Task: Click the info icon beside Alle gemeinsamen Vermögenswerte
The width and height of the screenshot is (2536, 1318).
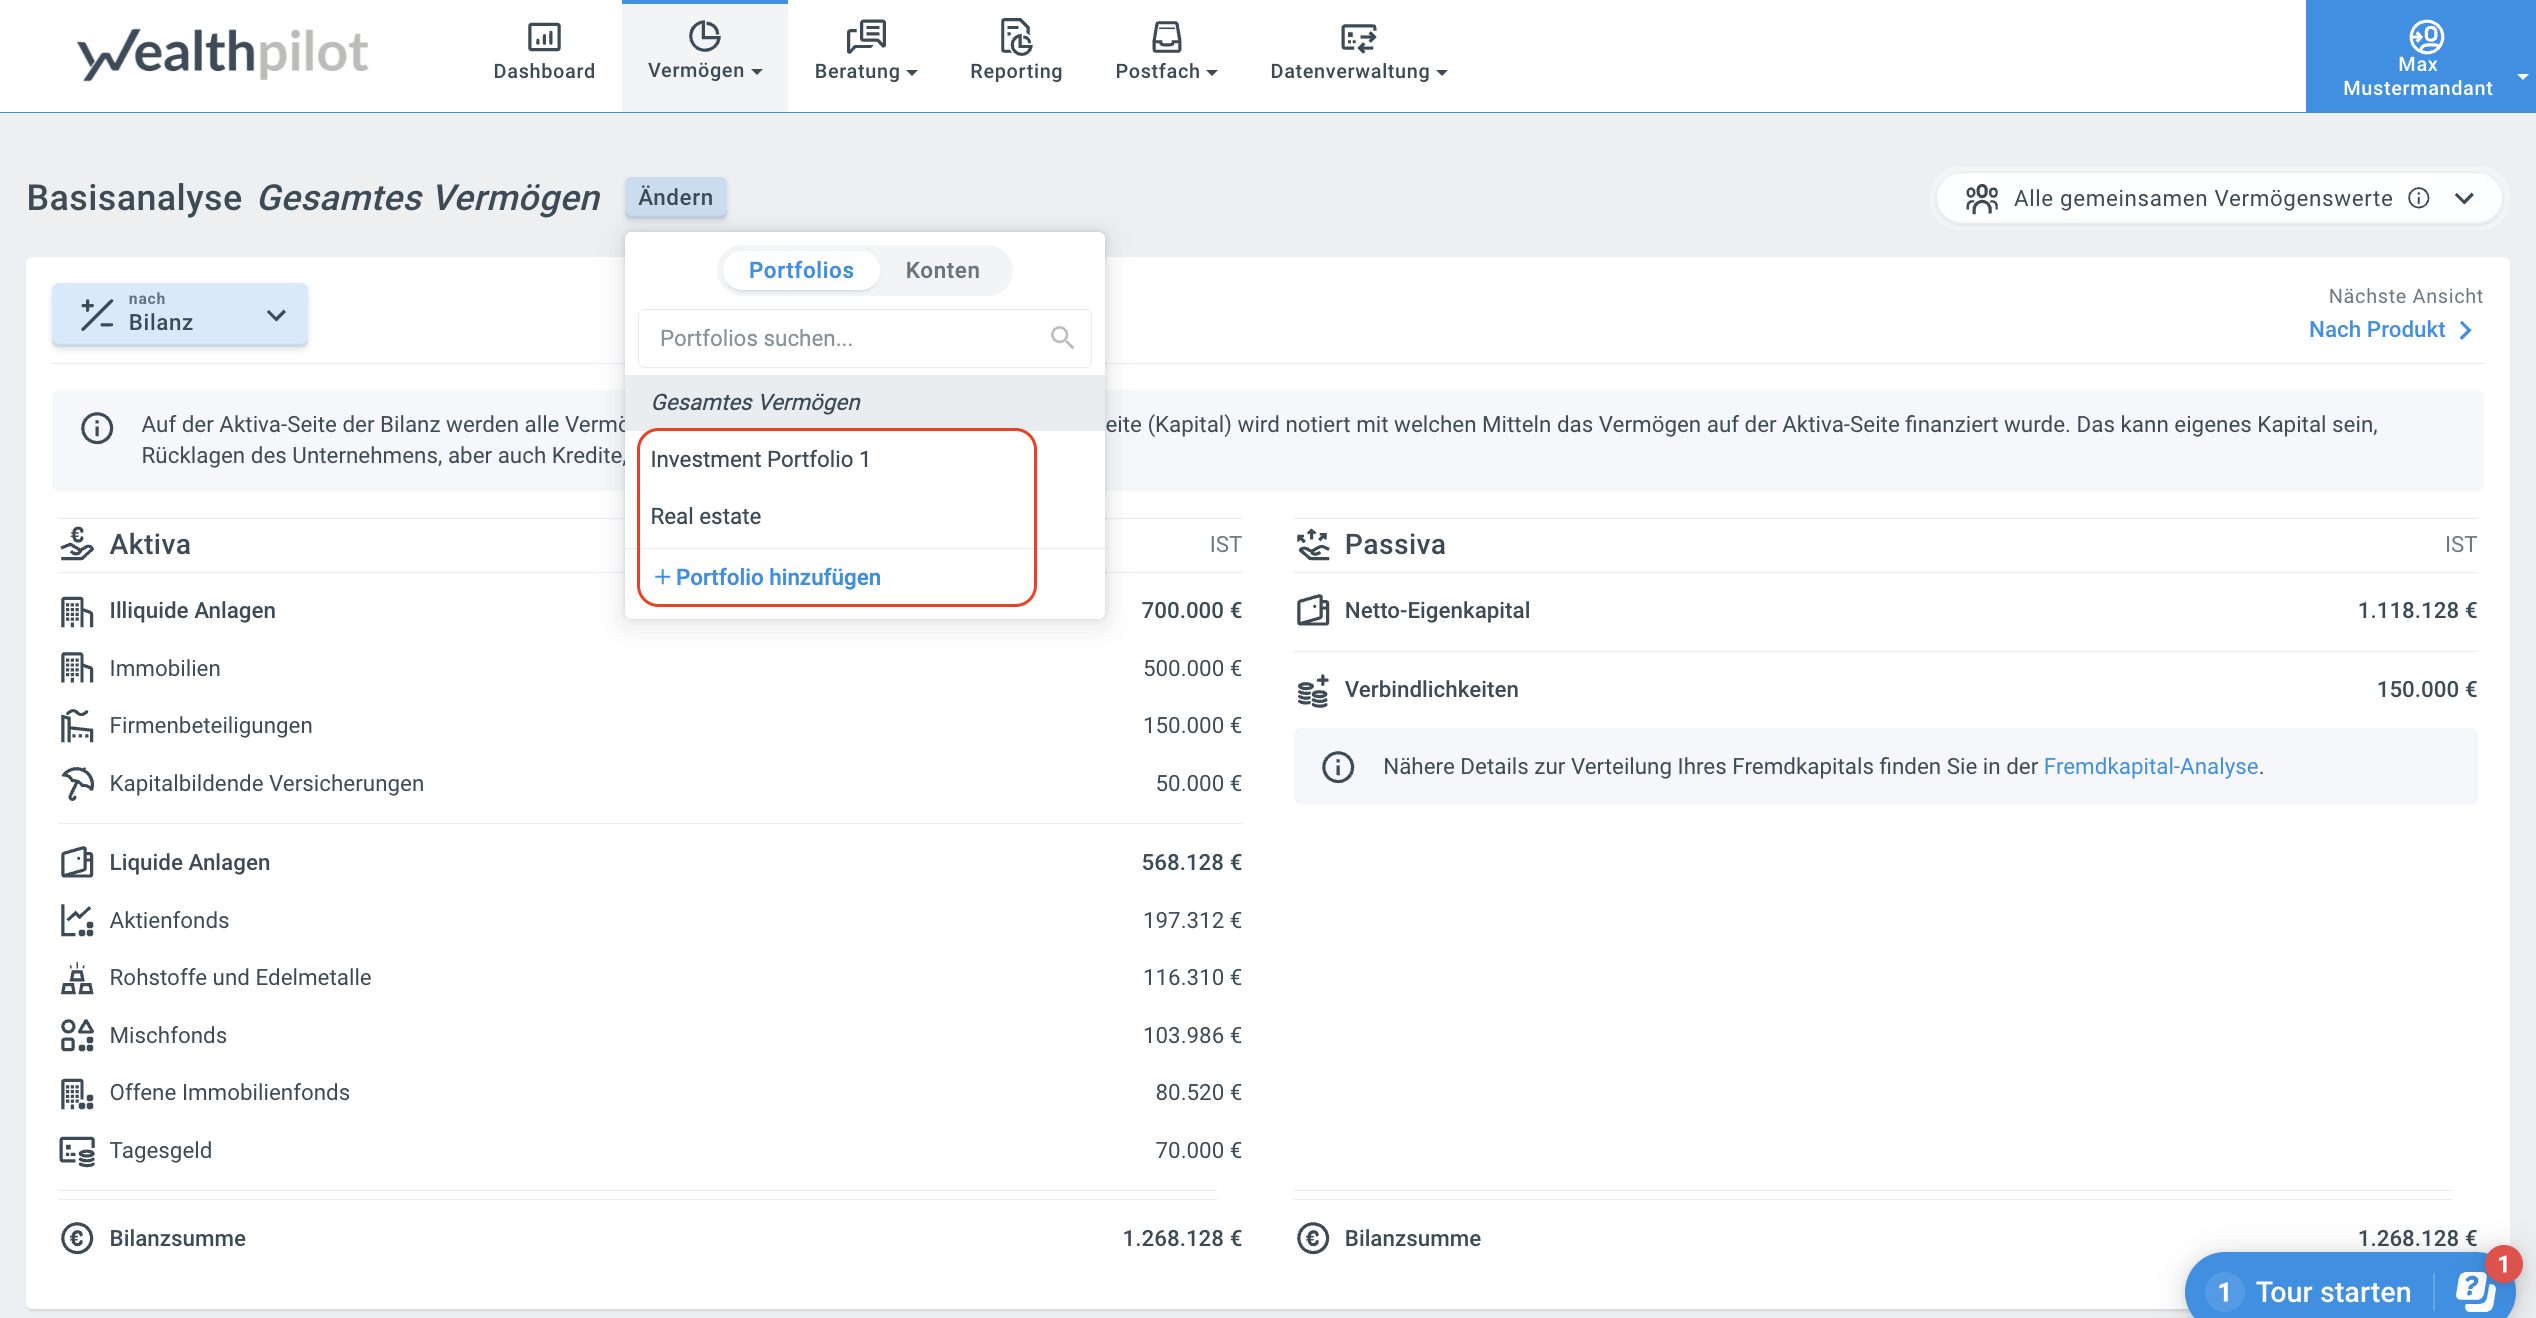Action: (2418, 198)
